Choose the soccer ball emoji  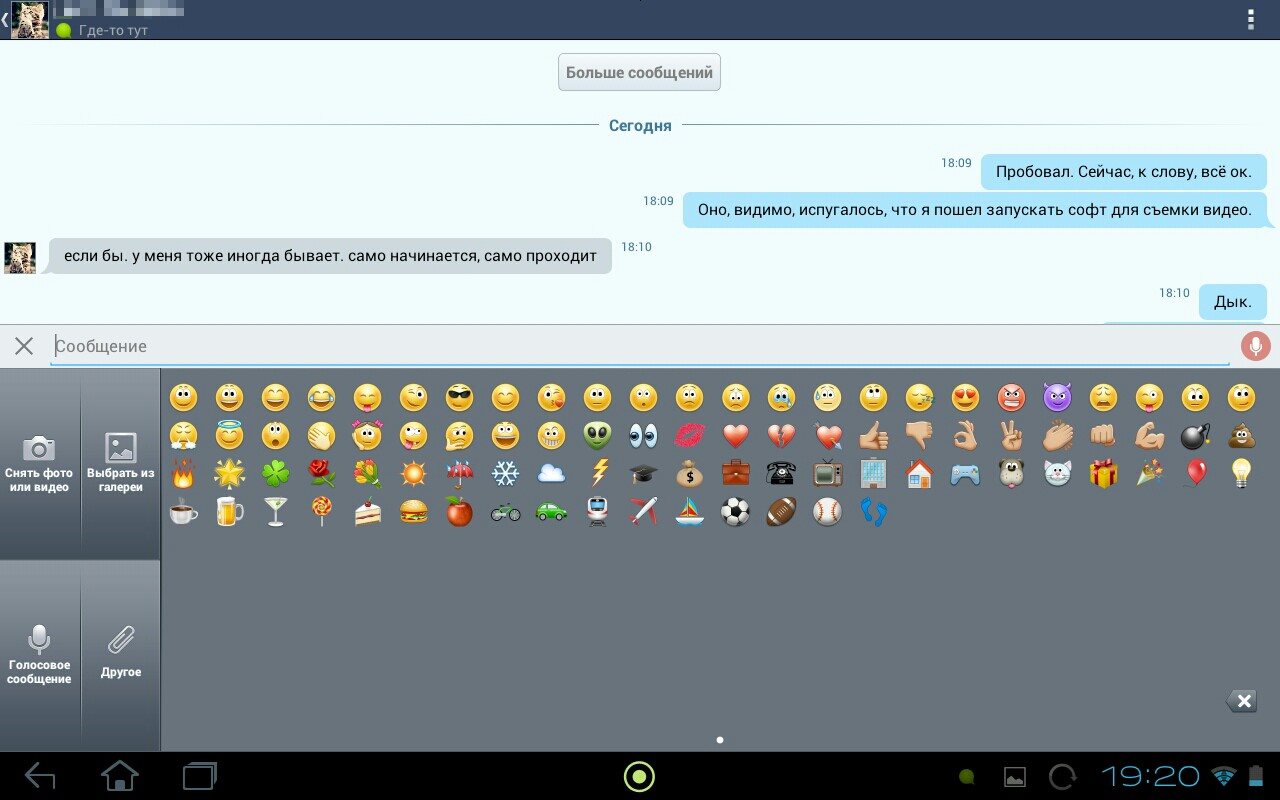pyautogui.click(x=735, y=512)
